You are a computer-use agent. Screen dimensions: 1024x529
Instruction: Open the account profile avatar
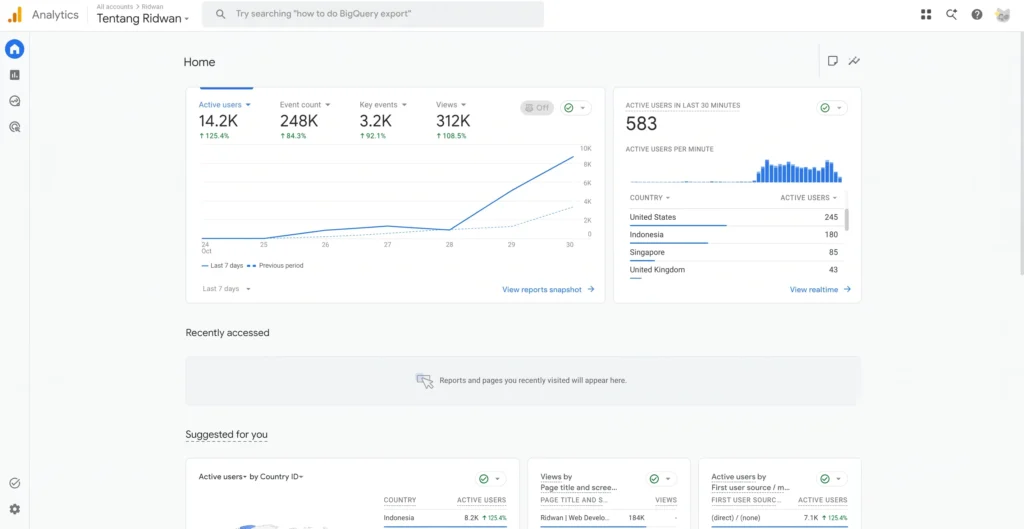[1002, 14]
